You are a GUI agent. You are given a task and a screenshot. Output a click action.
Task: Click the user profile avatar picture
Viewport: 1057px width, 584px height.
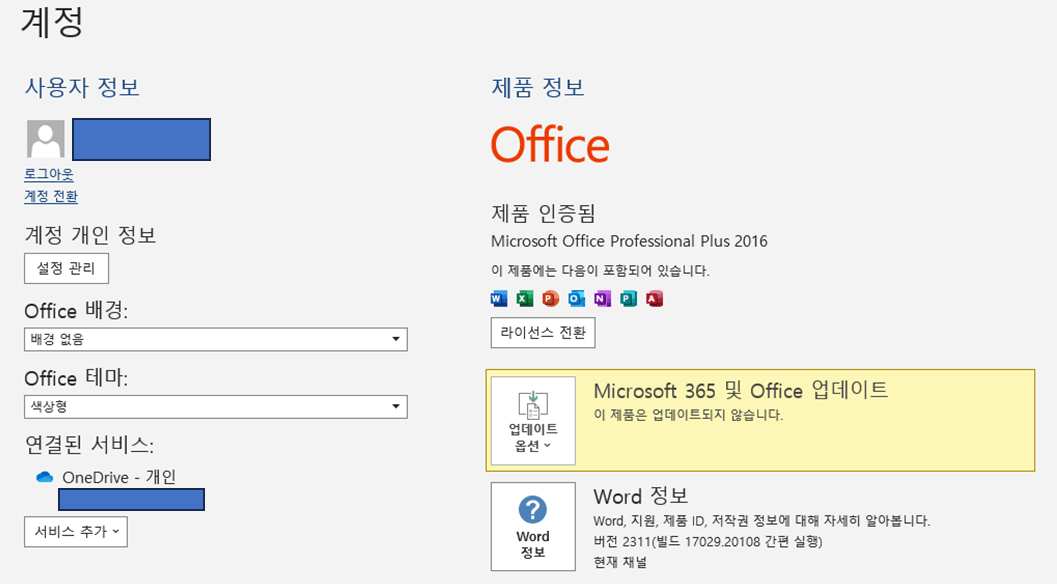coord(46,139)
